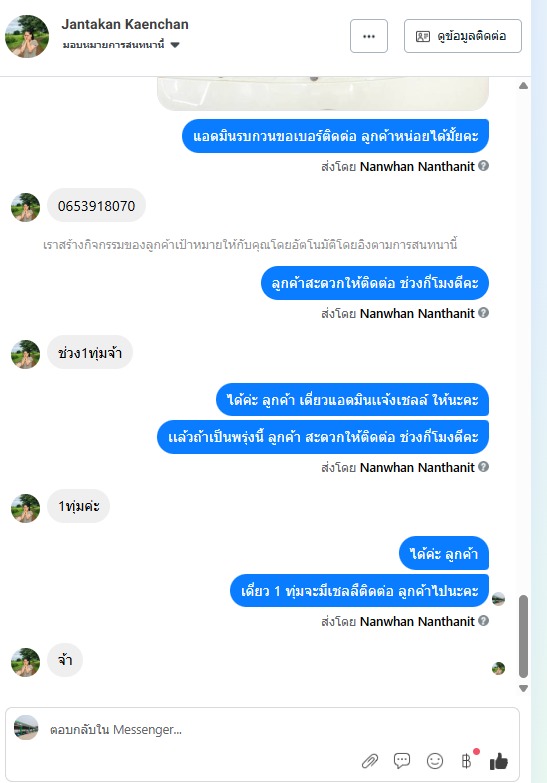Select the phone number message 0653918070

[x=96, y=206]
